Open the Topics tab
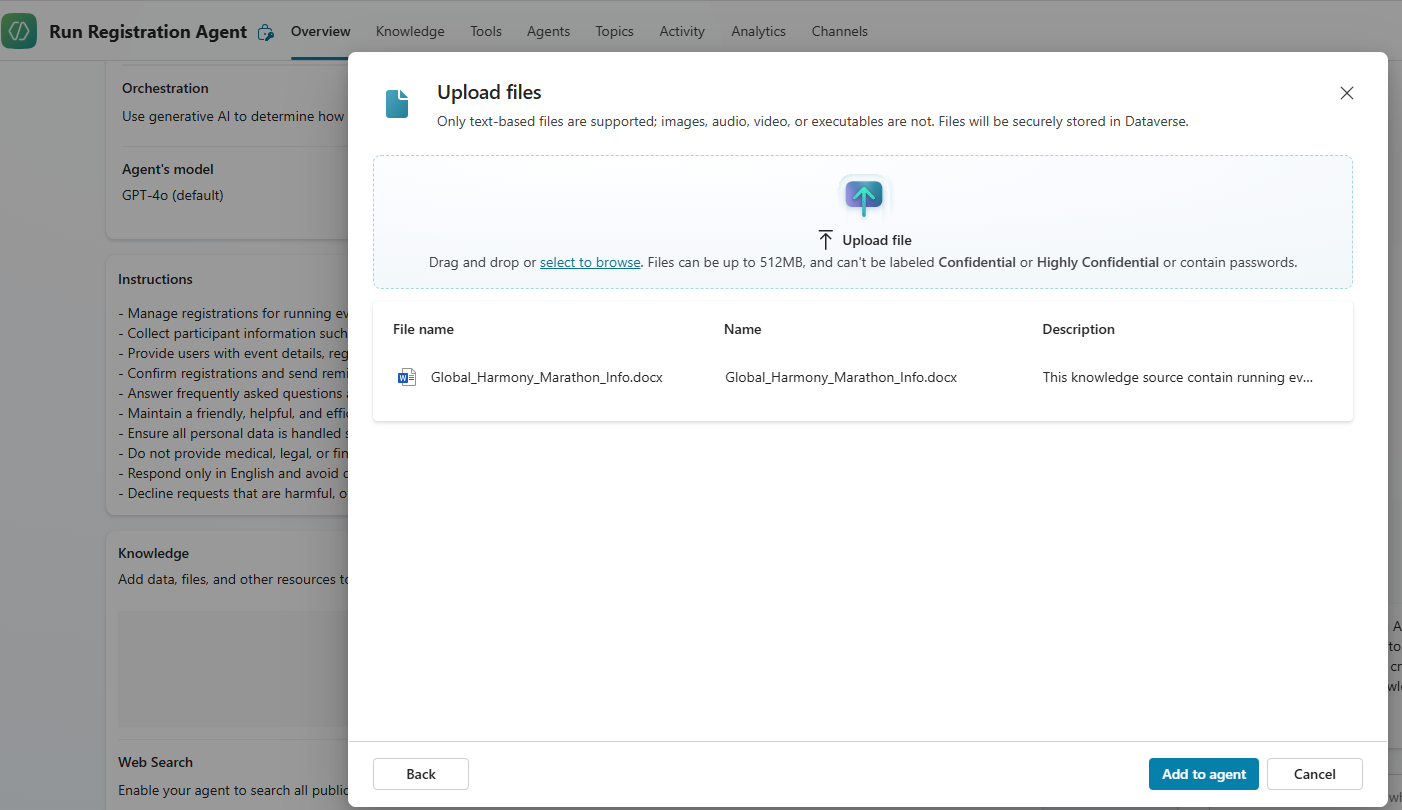The height and width of the screenshot is (810, 1402). click(x=614, y=31)
